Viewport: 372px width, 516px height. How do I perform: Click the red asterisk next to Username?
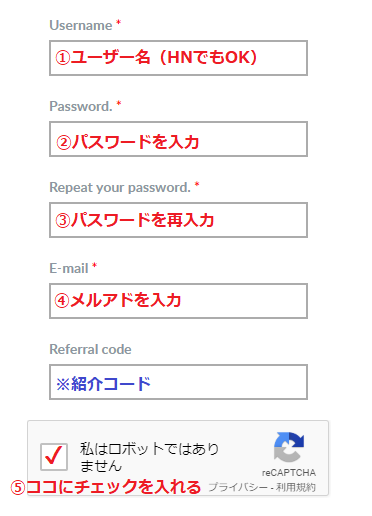pos(118,23)
